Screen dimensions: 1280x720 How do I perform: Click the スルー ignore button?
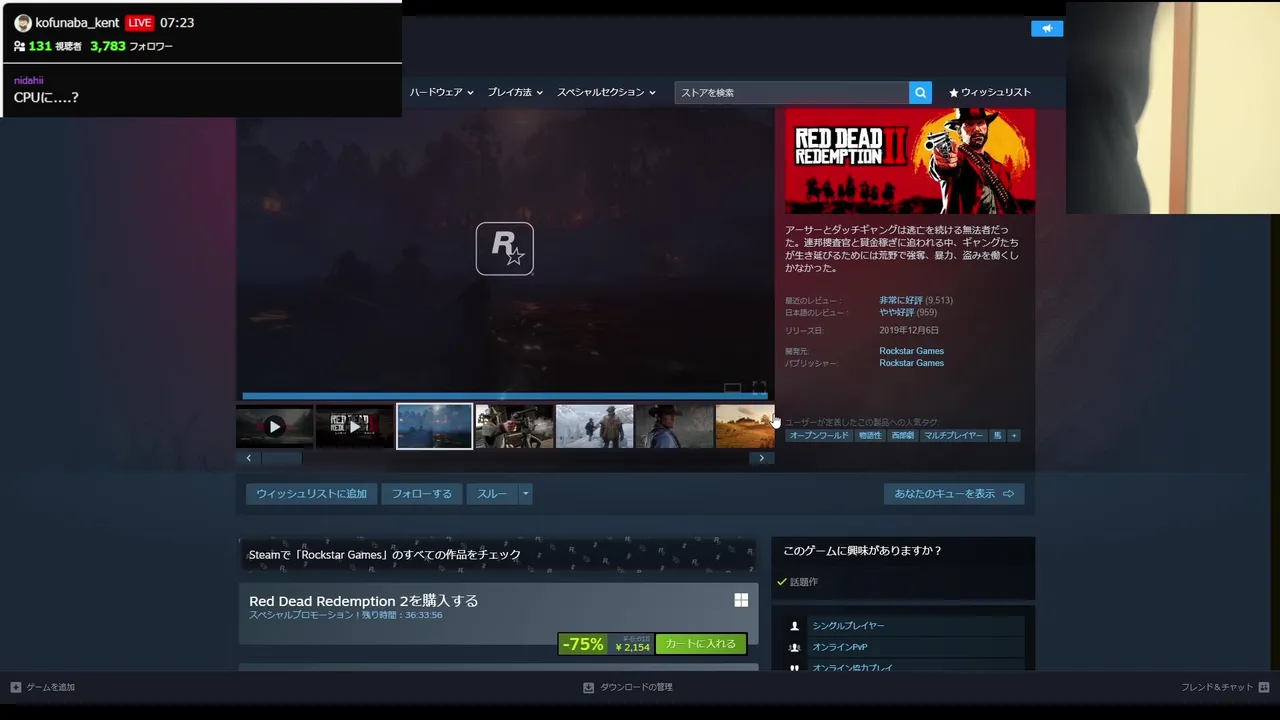pyautogui.click(x=491, y=494)
